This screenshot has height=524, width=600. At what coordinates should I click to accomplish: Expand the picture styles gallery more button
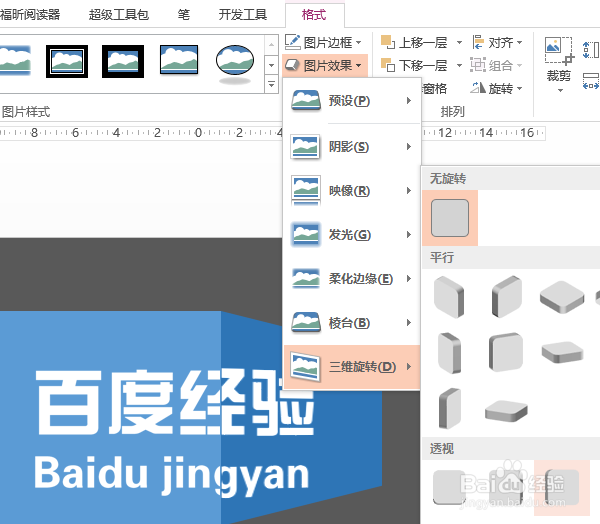tap(271, 84)
